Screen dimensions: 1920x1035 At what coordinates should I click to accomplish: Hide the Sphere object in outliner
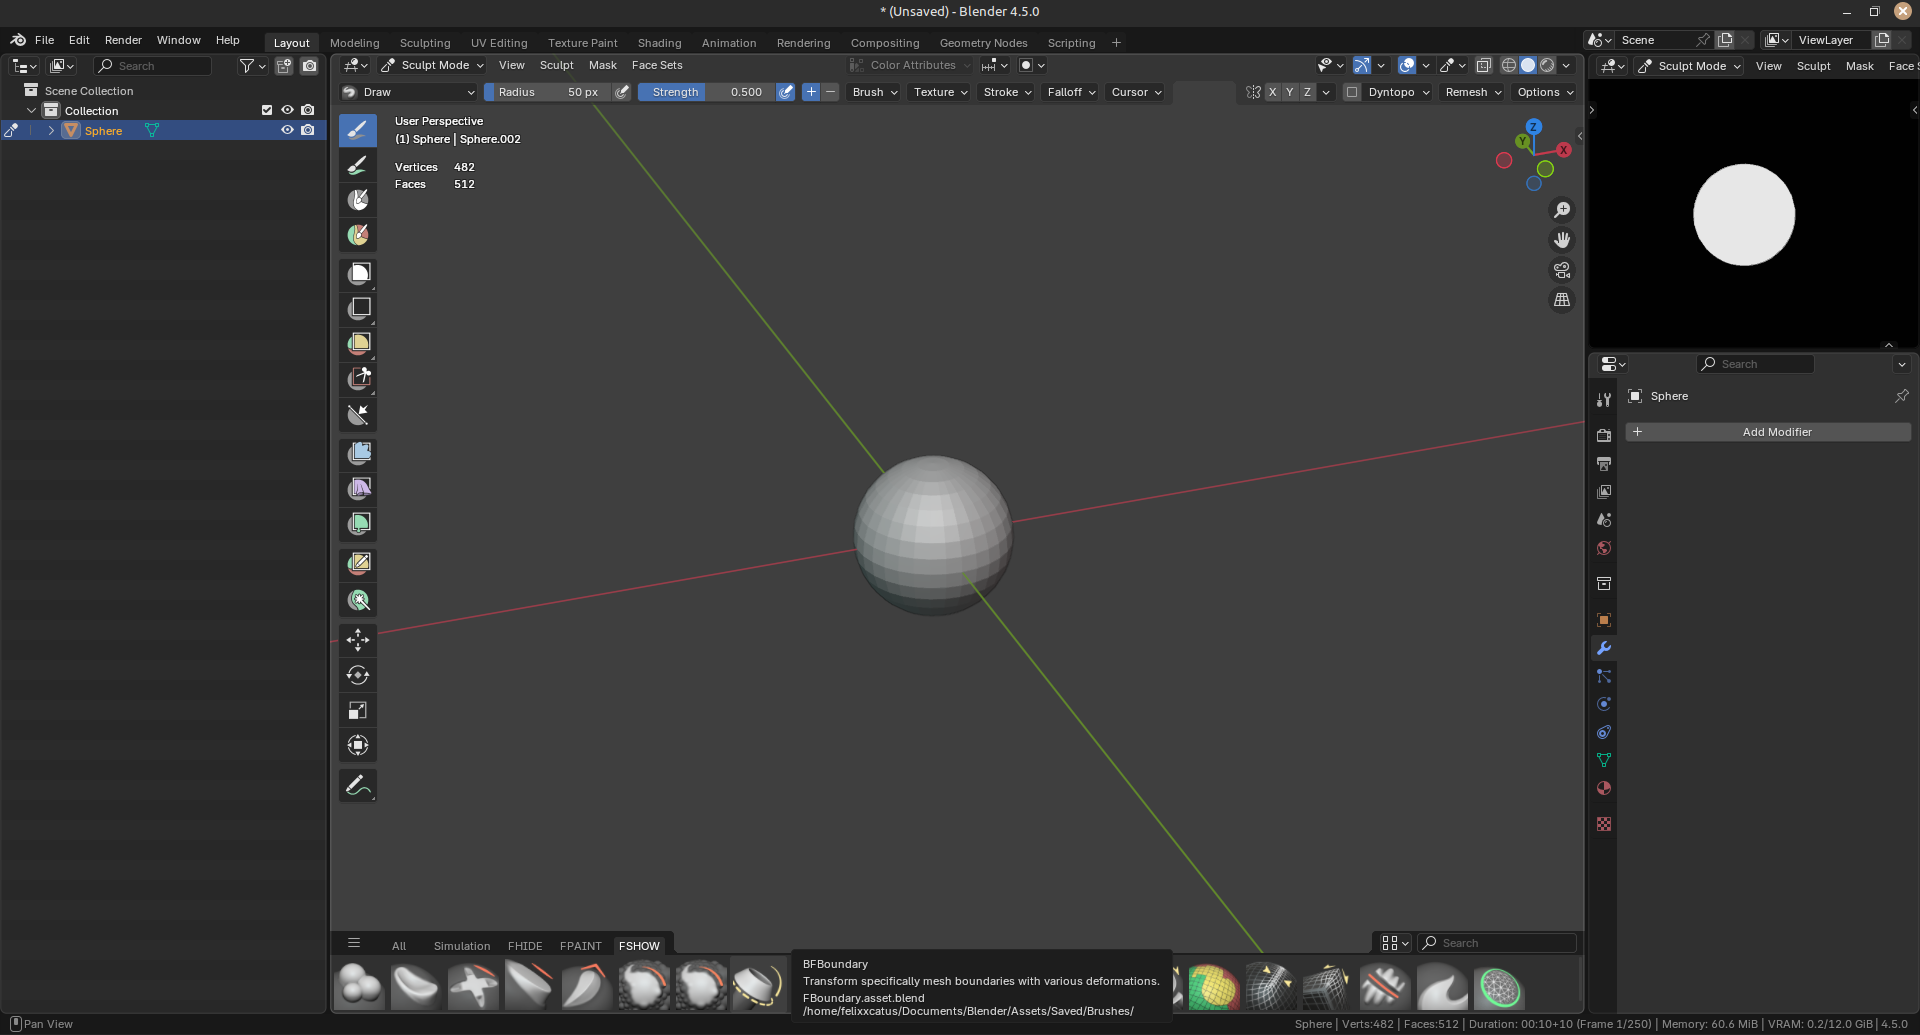click(287, 130)
